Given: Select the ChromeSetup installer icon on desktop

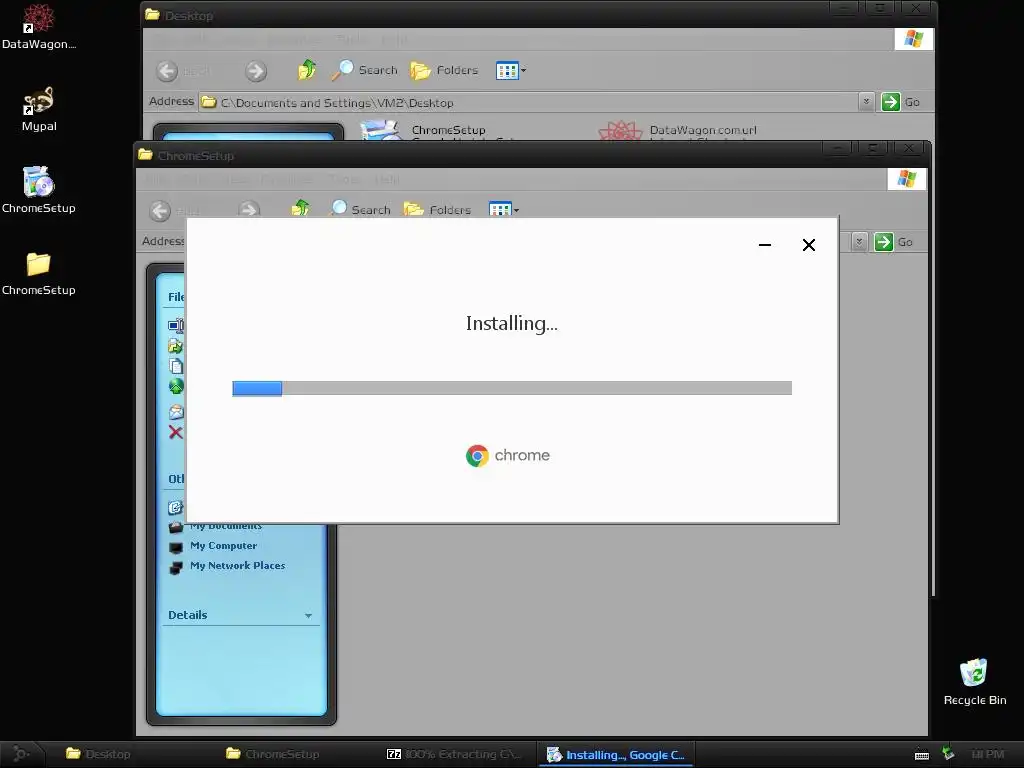Looking at the screenshot, I should tap(39, 190).
